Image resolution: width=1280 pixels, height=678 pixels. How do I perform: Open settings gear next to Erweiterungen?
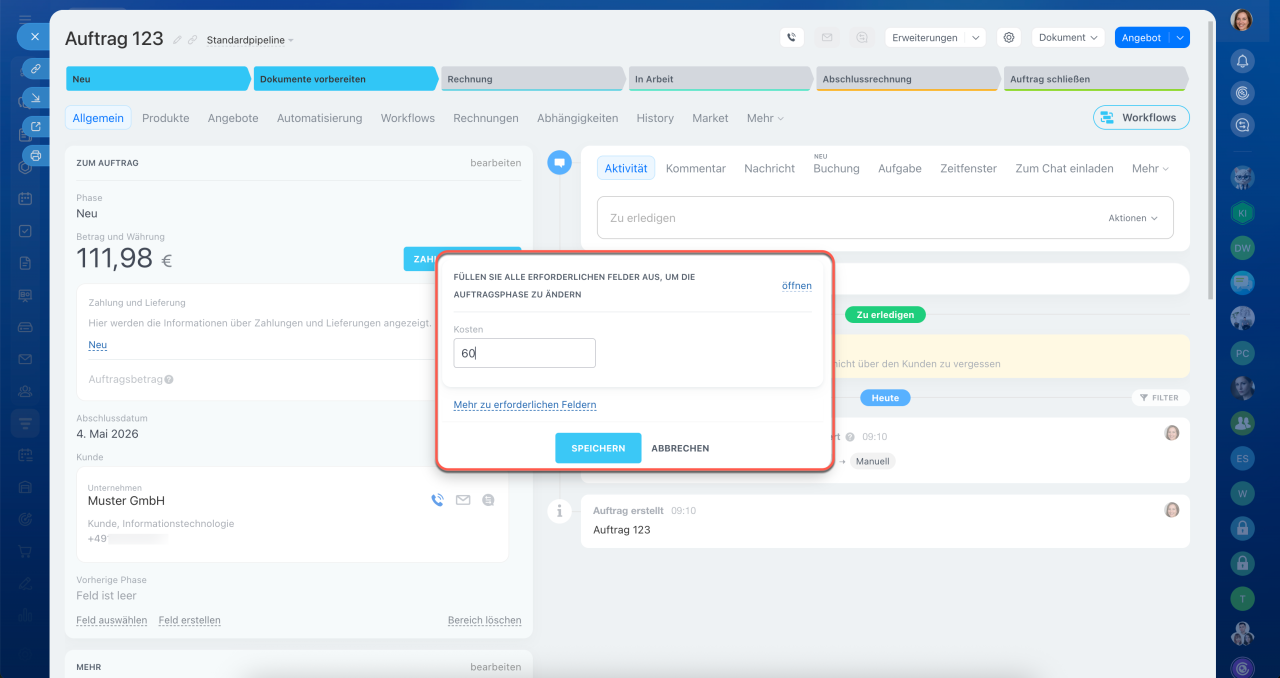(1009, 38)
